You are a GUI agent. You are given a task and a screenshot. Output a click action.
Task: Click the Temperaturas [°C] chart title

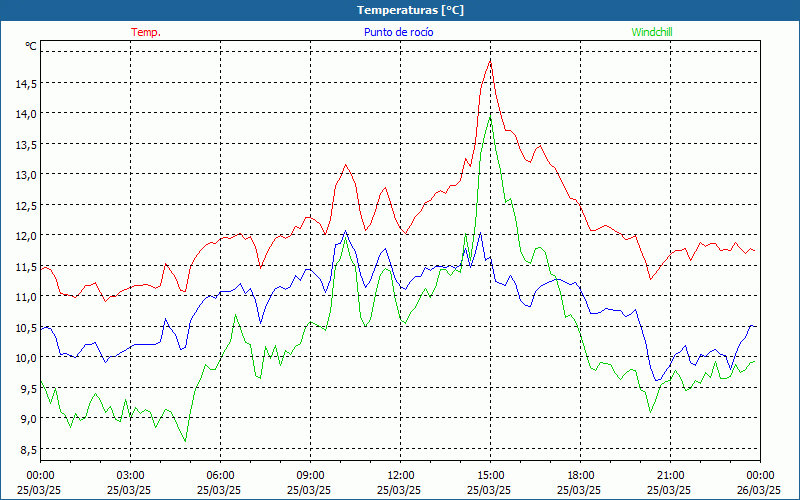pos(410,10)
